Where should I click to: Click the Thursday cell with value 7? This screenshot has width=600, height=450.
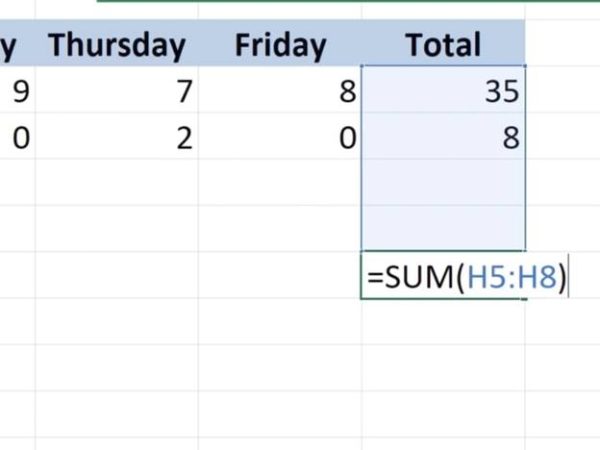tap(117, 90)
